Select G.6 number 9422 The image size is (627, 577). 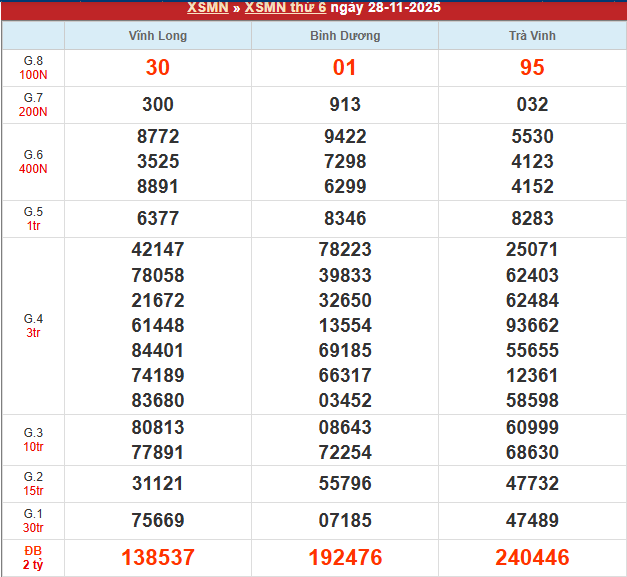[345, 136]
